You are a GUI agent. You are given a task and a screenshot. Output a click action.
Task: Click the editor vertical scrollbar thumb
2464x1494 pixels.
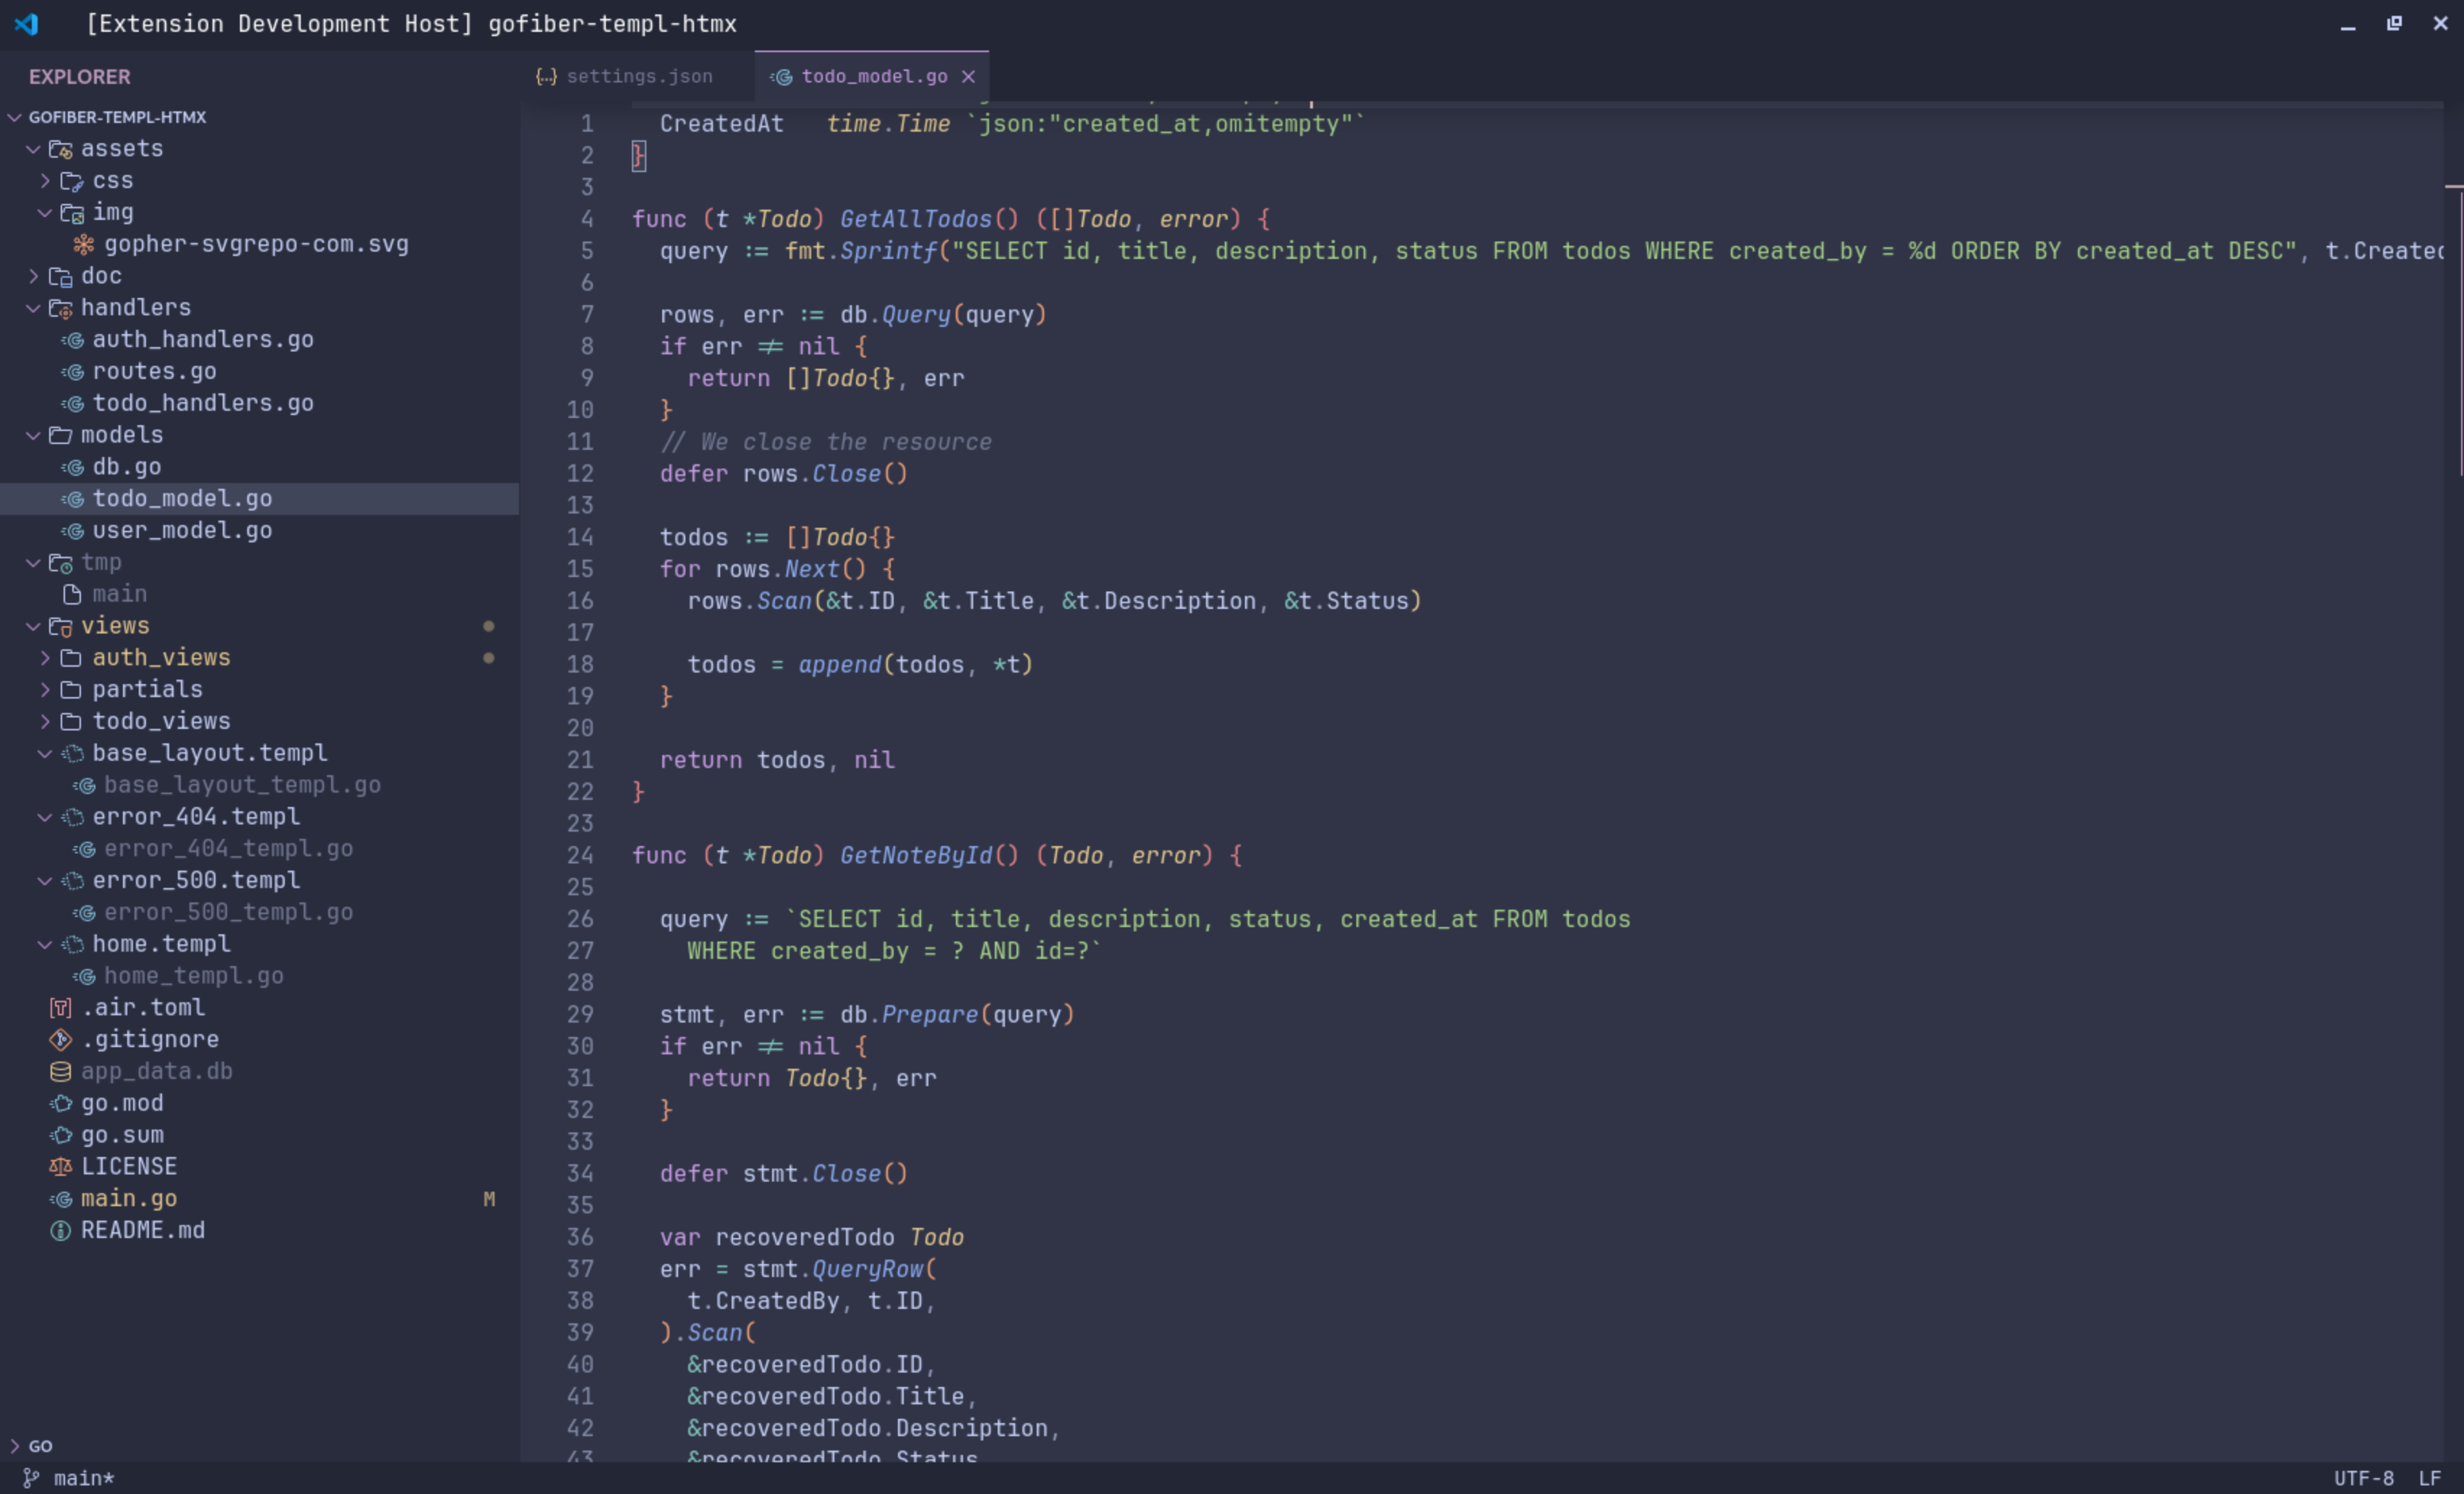tap(2461, 333)
